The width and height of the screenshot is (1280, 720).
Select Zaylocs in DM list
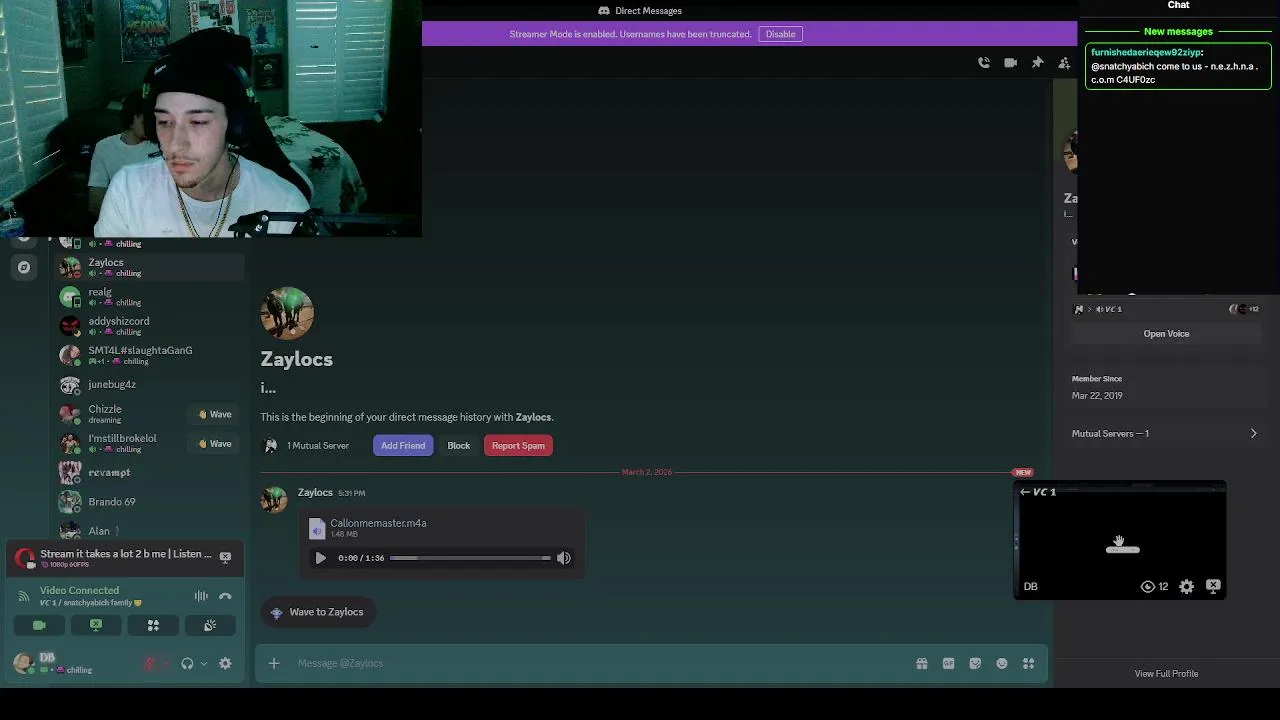150,267
